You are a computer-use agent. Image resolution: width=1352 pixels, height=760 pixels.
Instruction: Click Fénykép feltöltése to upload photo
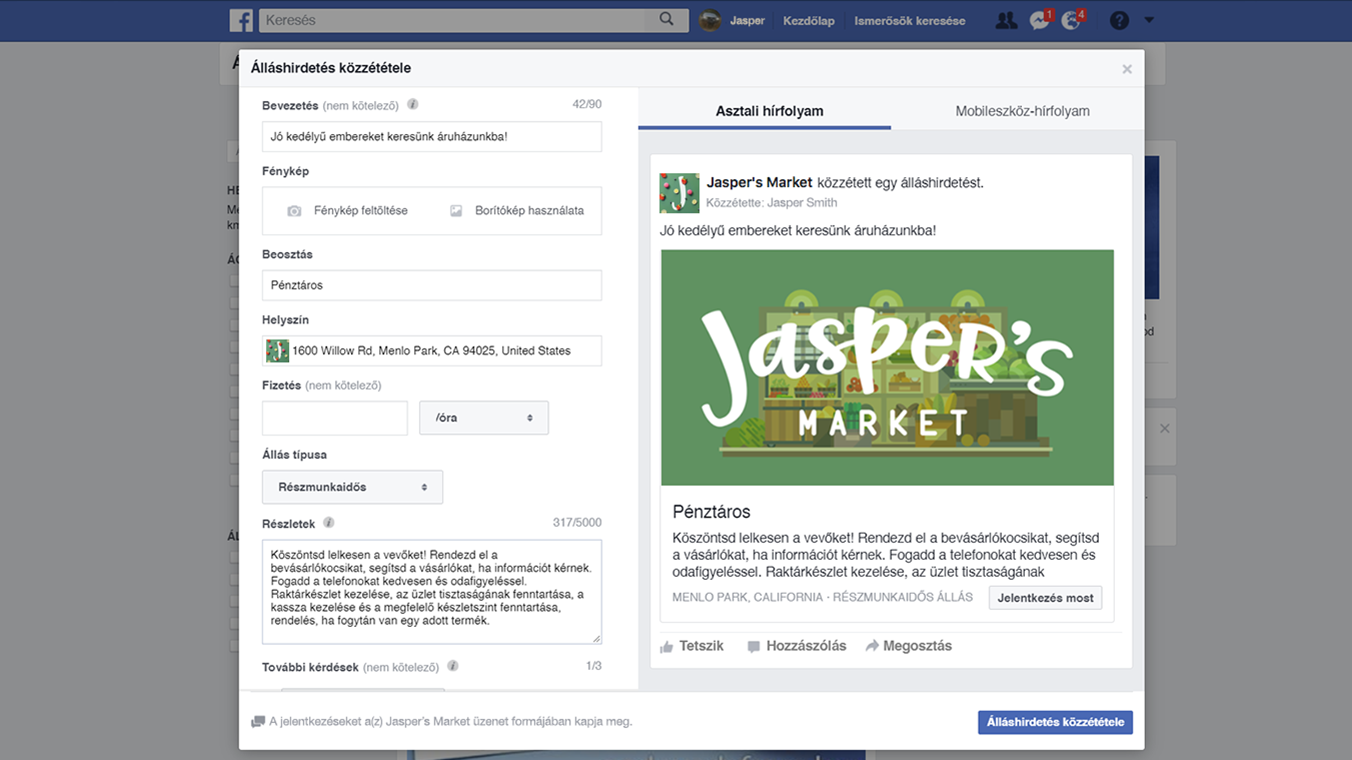pyautogui.click(x=348, y=211)
